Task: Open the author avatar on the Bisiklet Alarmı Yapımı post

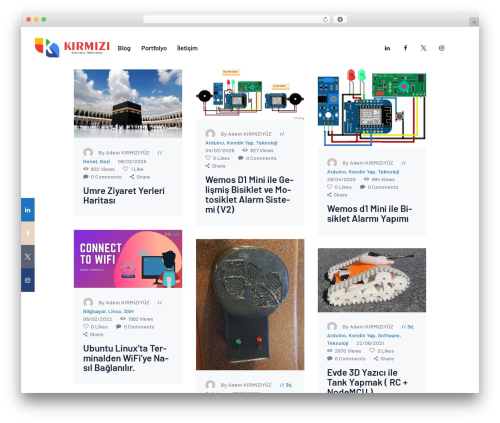Action: [332, 163]
